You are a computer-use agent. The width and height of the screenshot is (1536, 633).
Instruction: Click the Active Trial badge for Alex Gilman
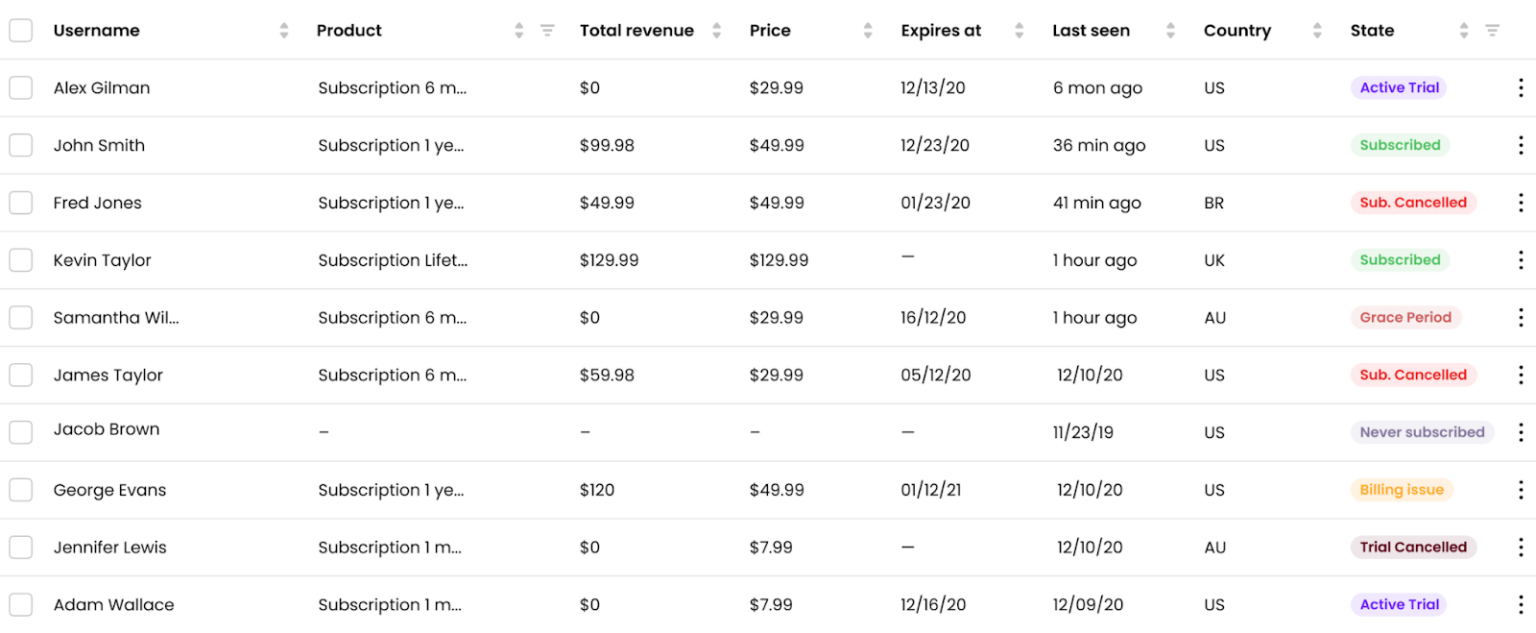click(1398, 87)
